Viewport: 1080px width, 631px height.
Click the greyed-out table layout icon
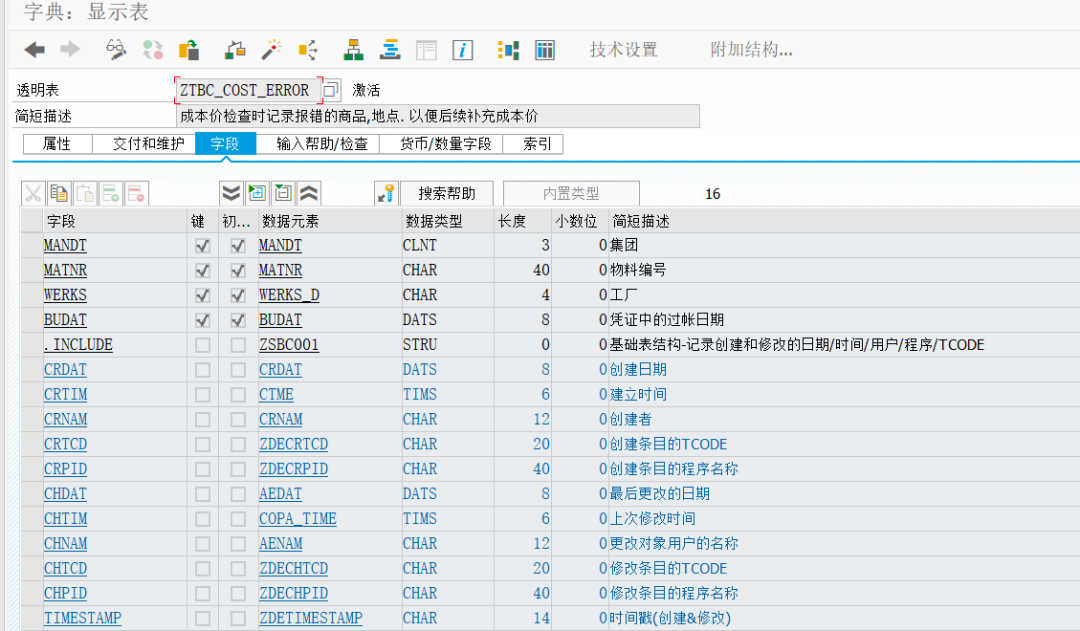pyautogui.click(x=426, y=50)
